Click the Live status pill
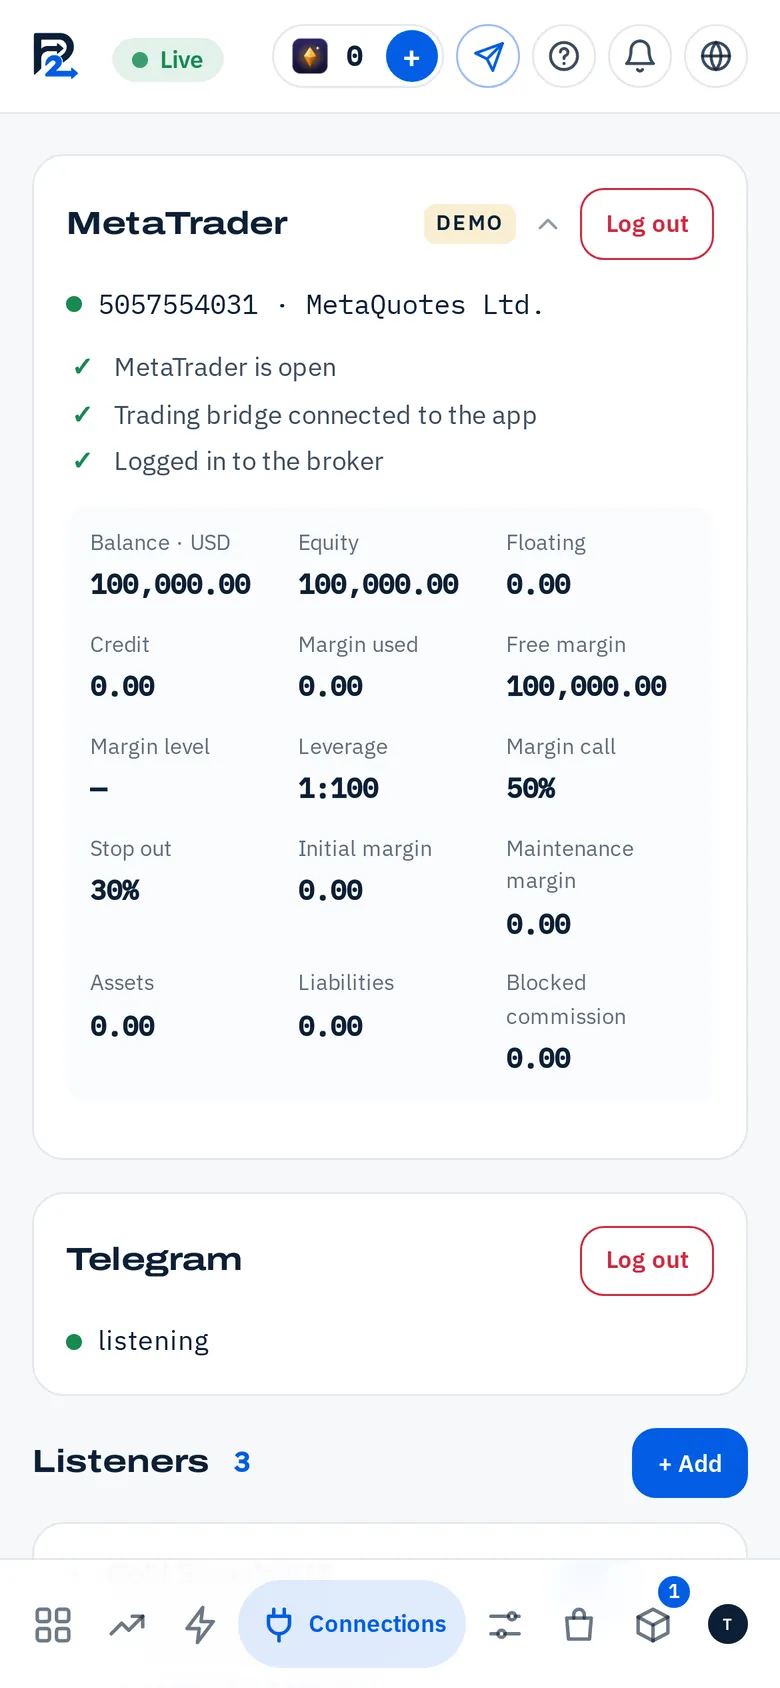This screenshot has width=780, height=1688. [x=168, y=60]
